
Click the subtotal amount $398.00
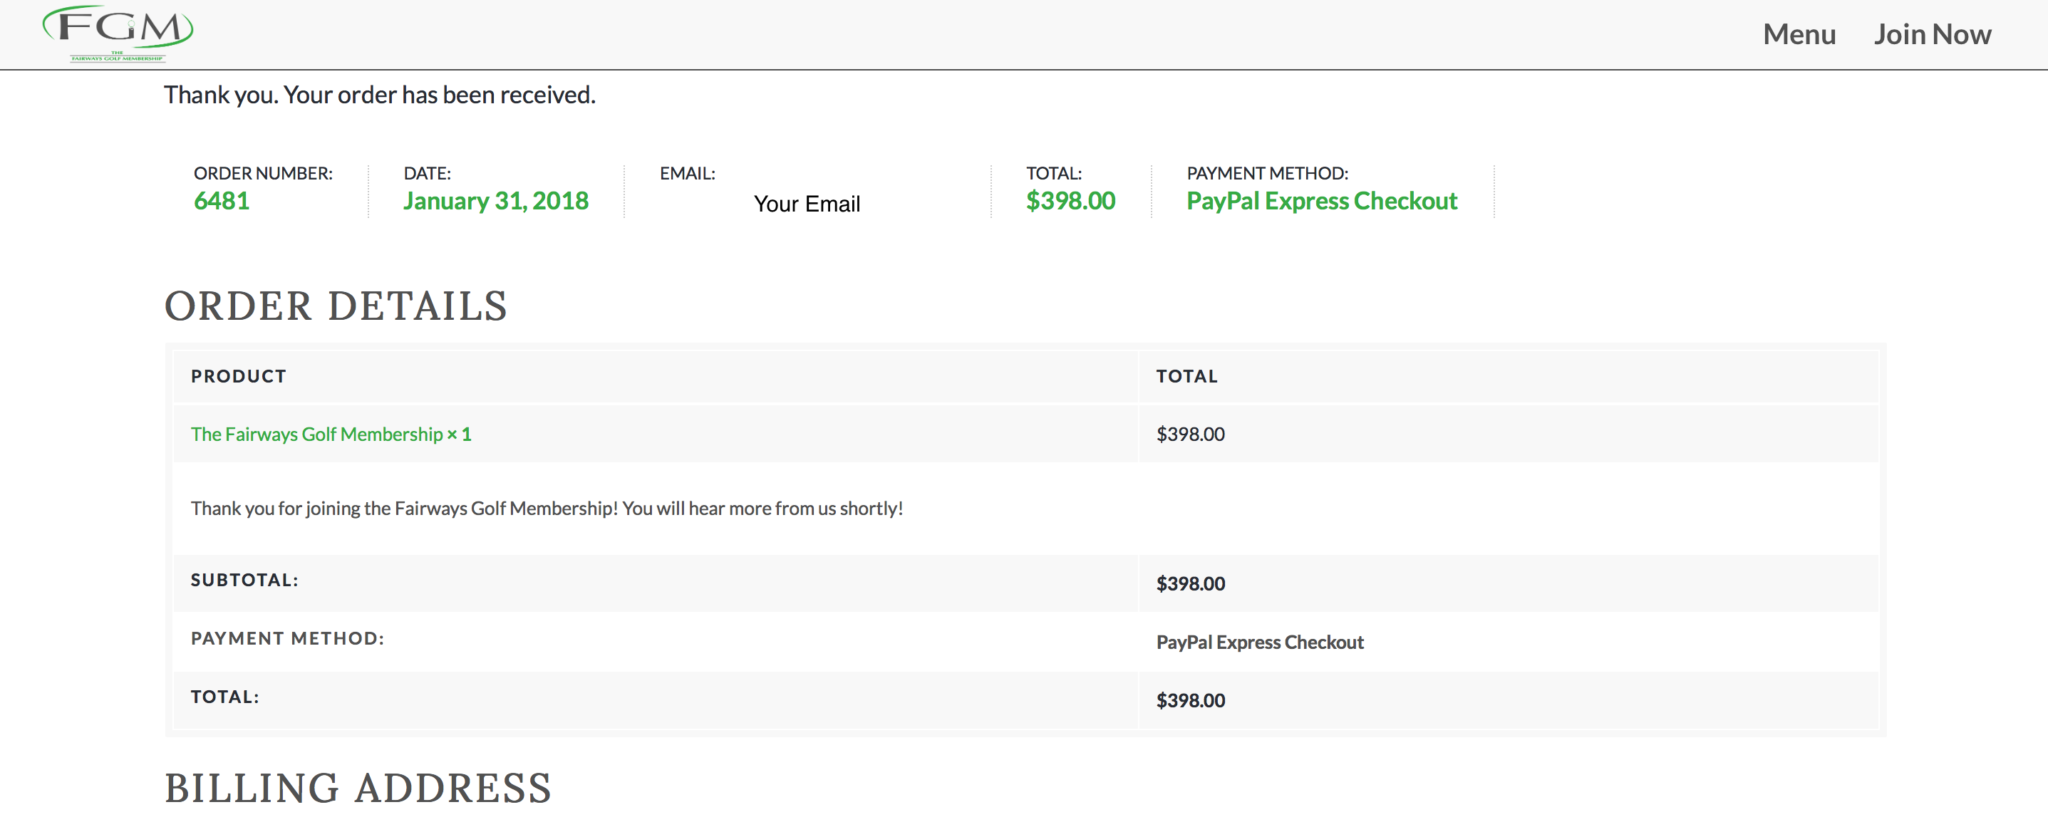tap(1190, 584)
